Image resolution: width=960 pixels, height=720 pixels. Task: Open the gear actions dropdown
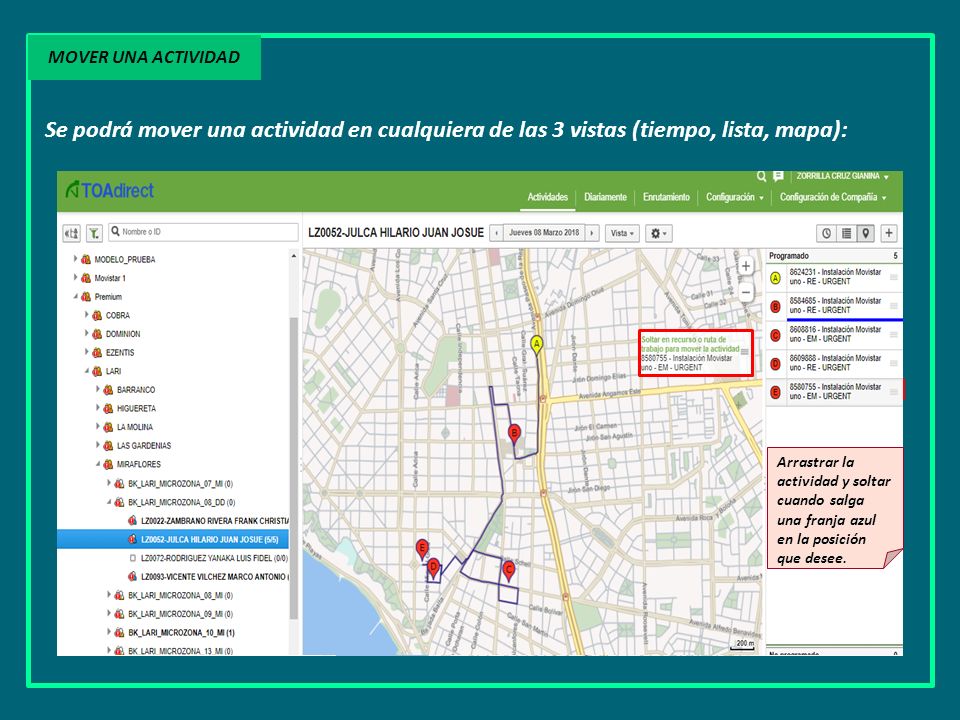pos(659,233)
